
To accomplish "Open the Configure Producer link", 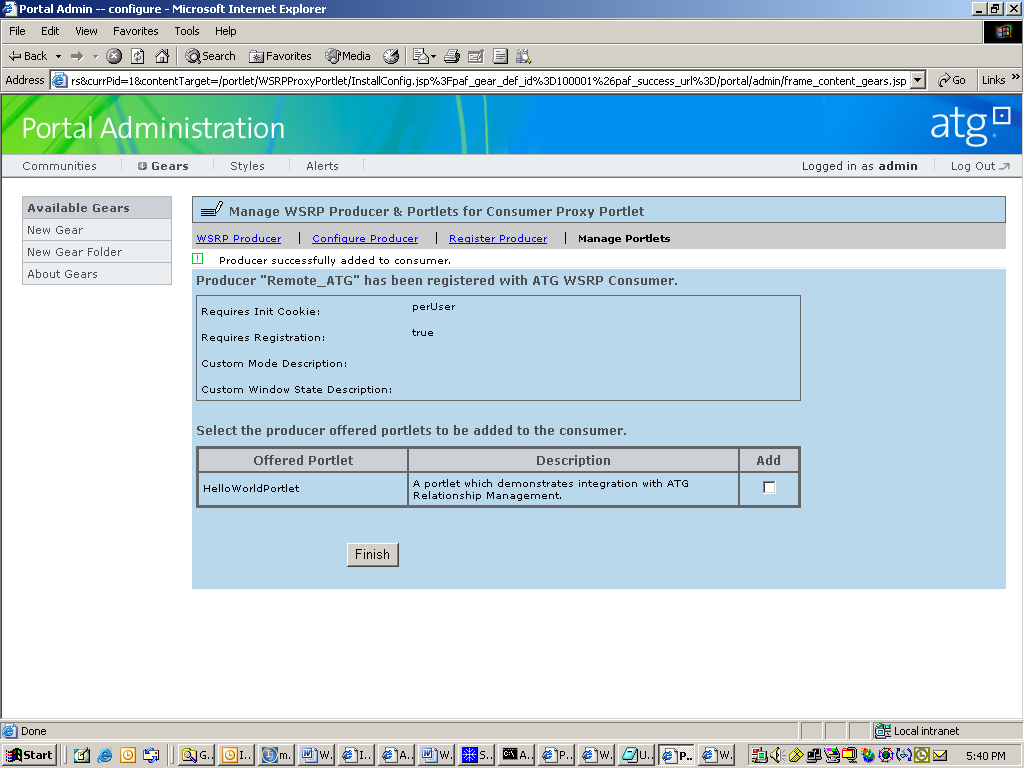I will click(x=365, y=238).
